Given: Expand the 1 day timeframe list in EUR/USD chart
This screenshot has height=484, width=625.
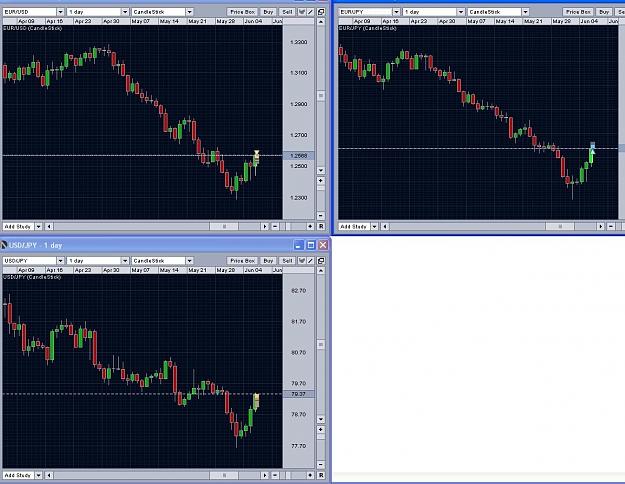Looking at the screenshot, I should (125, 12).
